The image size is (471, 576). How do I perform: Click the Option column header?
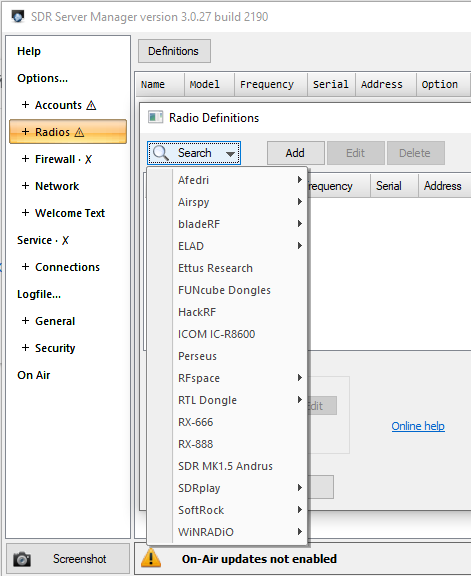point(443,84)
